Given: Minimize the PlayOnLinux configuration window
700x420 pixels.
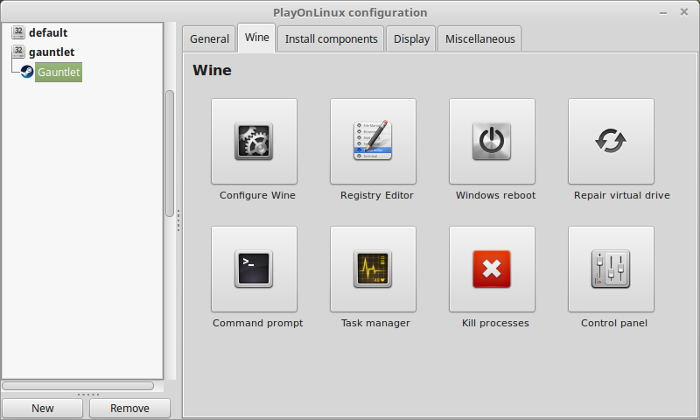Looking at the screenshot, I should coord(663,12).
